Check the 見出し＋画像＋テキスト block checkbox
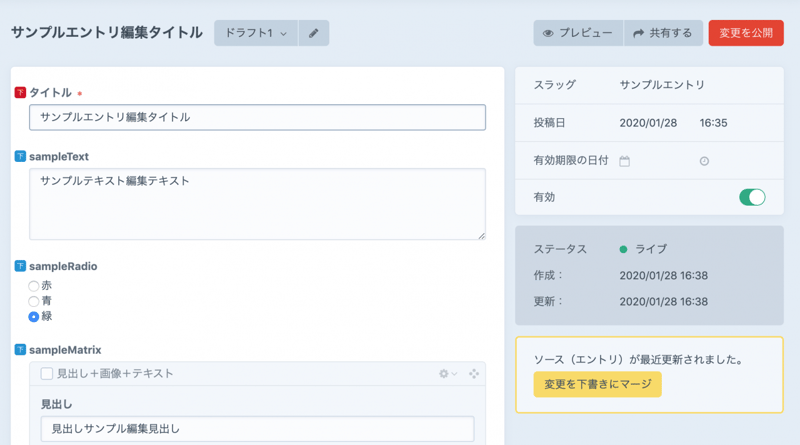The height and width of the screenshot is (445, 800). point(47,373)
